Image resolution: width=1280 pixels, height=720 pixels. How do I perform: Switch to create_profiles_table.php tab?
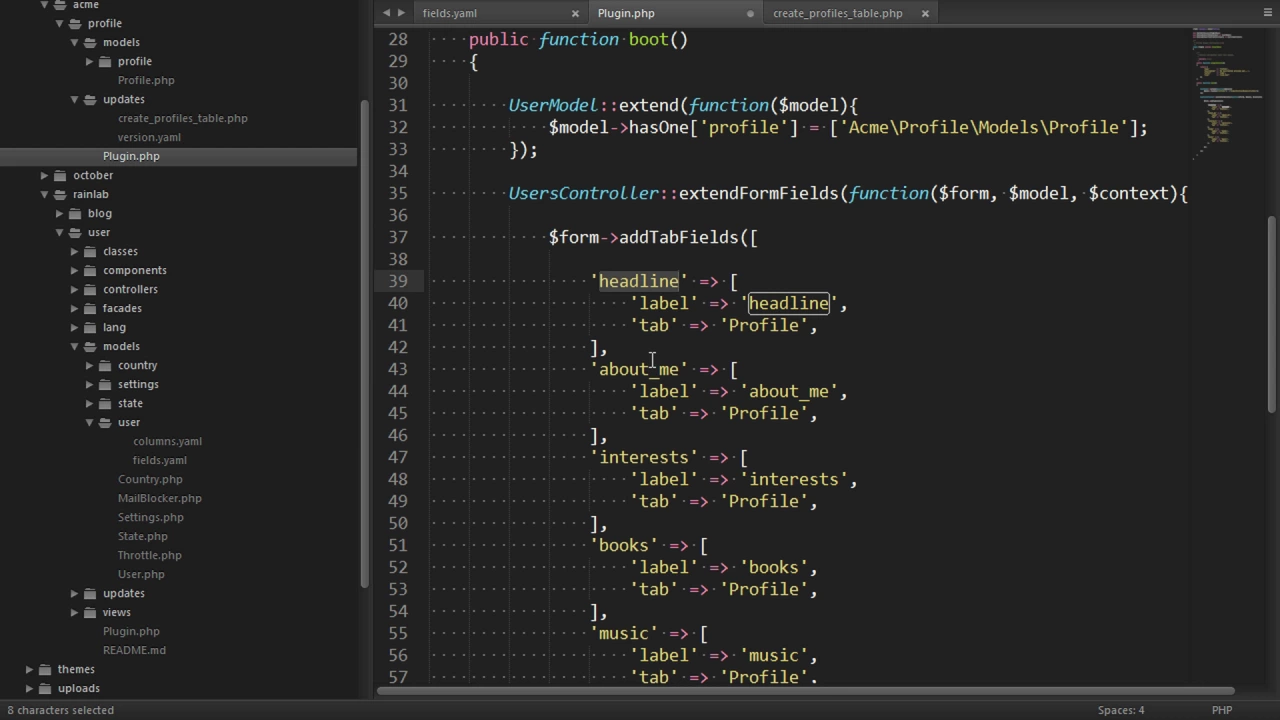(x=838, y=13)
